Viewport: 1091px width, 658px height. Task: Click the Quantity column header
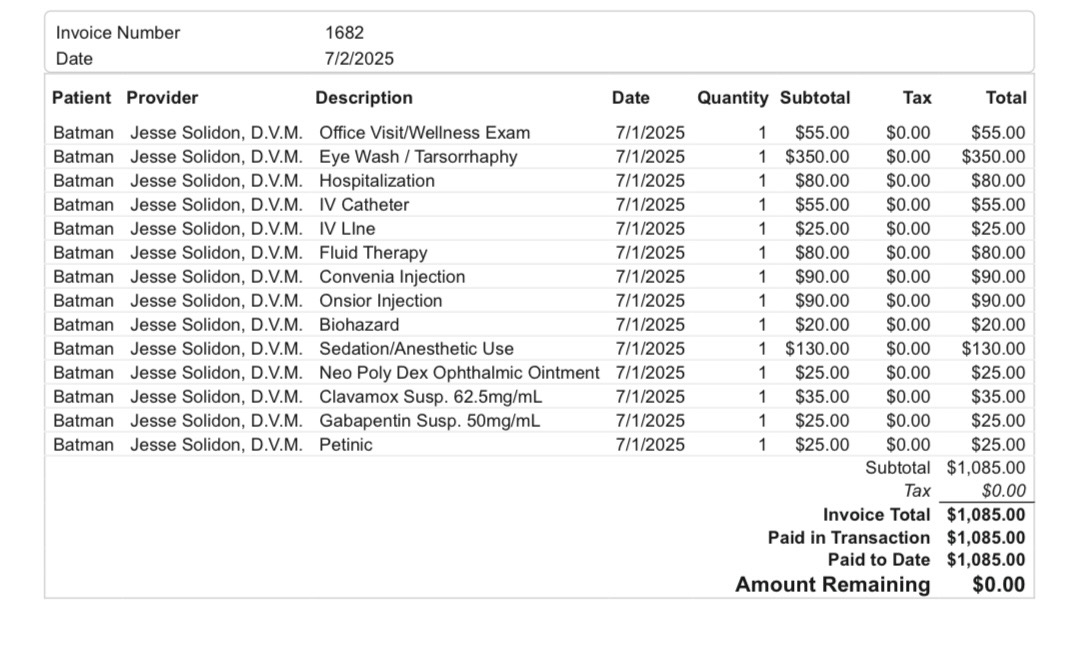coord(733,98)
